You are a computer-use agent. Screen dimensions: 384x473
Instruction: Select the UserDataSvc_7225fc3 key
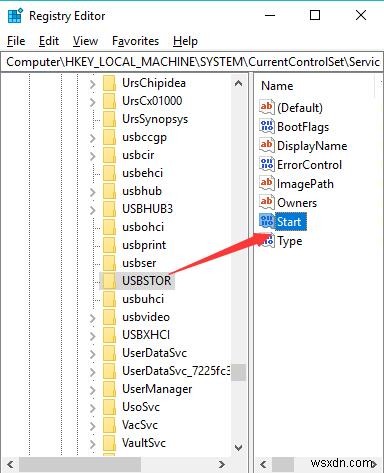[x=176, y=371]
